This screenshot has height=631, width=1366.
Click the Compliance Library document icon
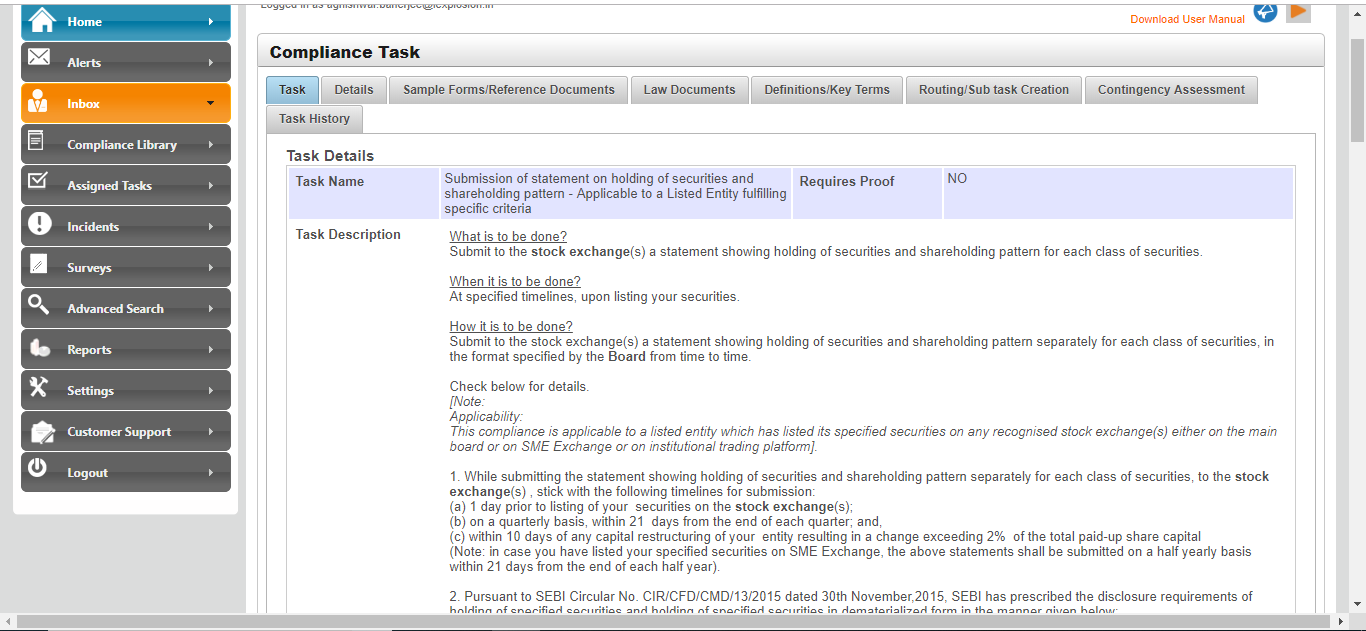37,141
